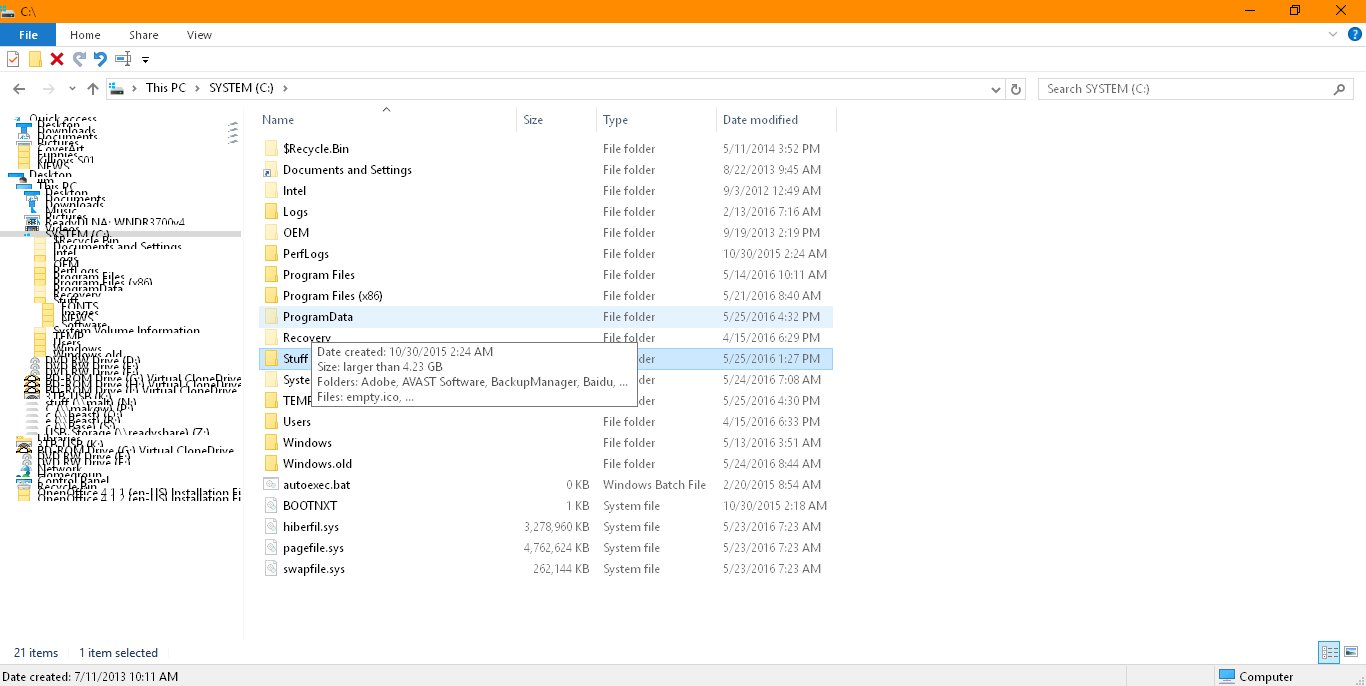Sort by the Date modified column

coord(760,120)
